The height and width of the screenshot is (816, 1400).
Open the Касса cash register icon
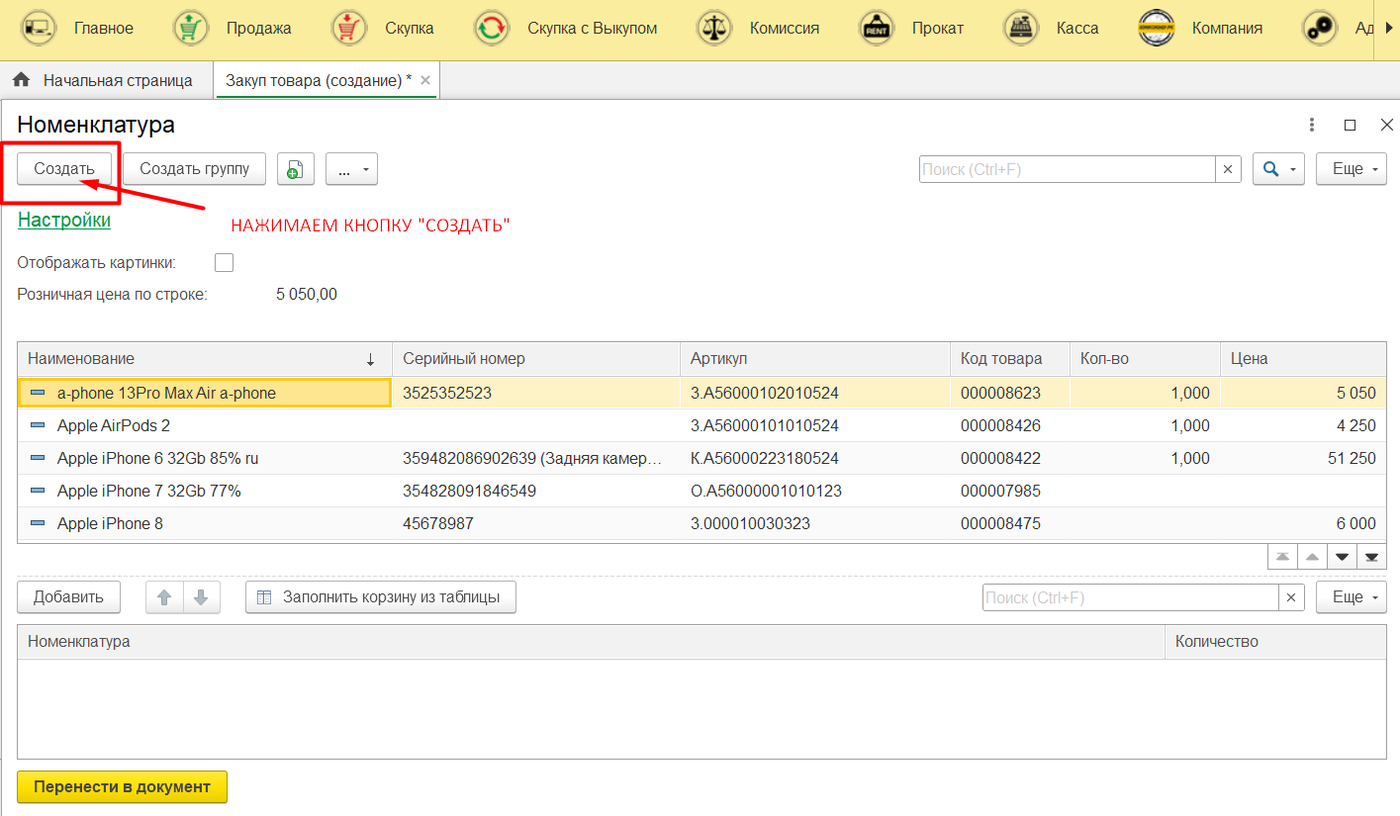[x=1020, y=28]
